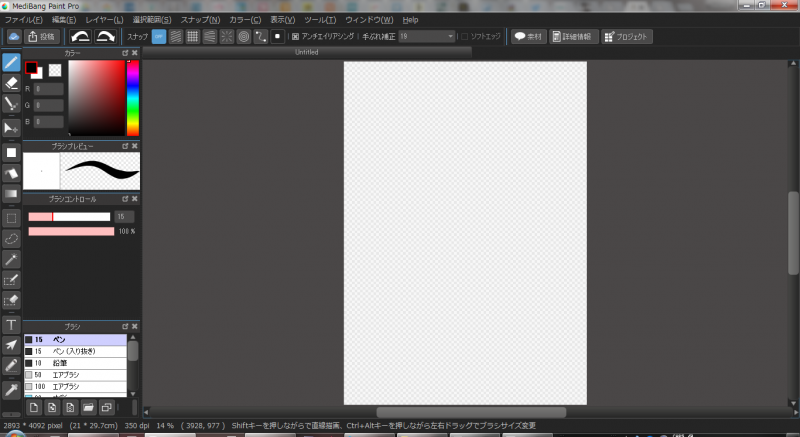Image resolution: width=800 pixels, height=437 pixels.
Task: Click 詳細情報 button
Action: pyautogui.click(x=573, y=37)
